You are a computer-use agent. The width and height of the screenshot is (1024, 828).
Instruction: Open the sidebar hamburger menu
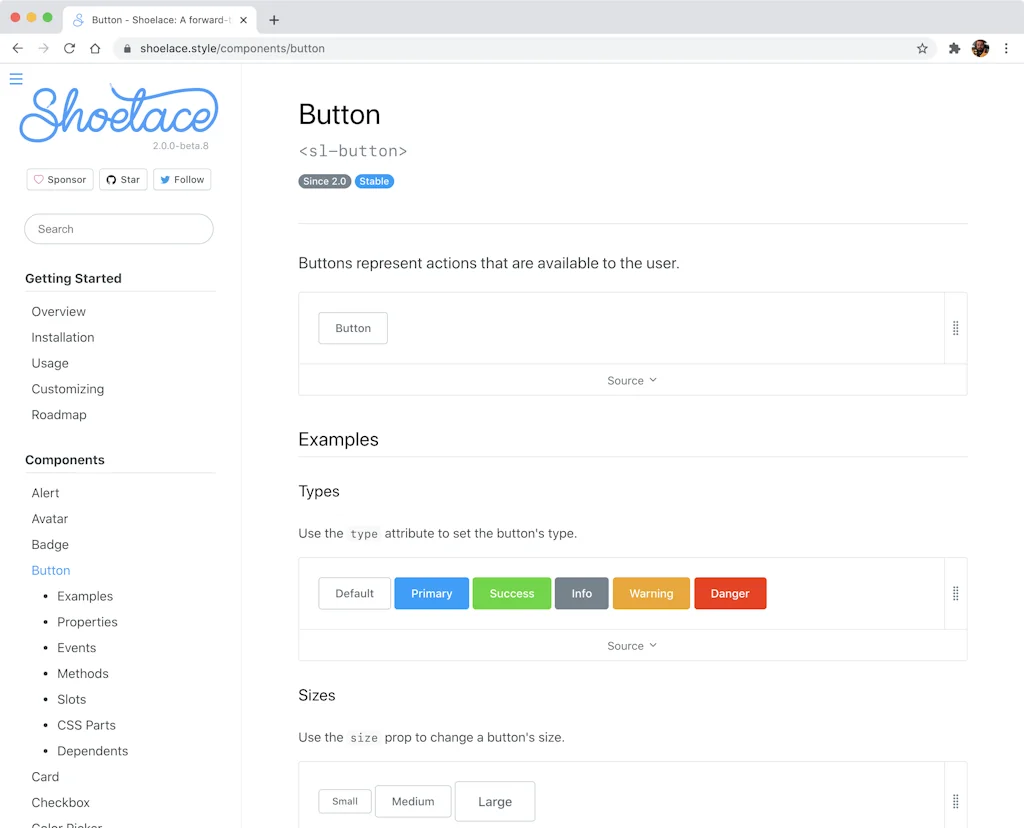tap(15, 78)
